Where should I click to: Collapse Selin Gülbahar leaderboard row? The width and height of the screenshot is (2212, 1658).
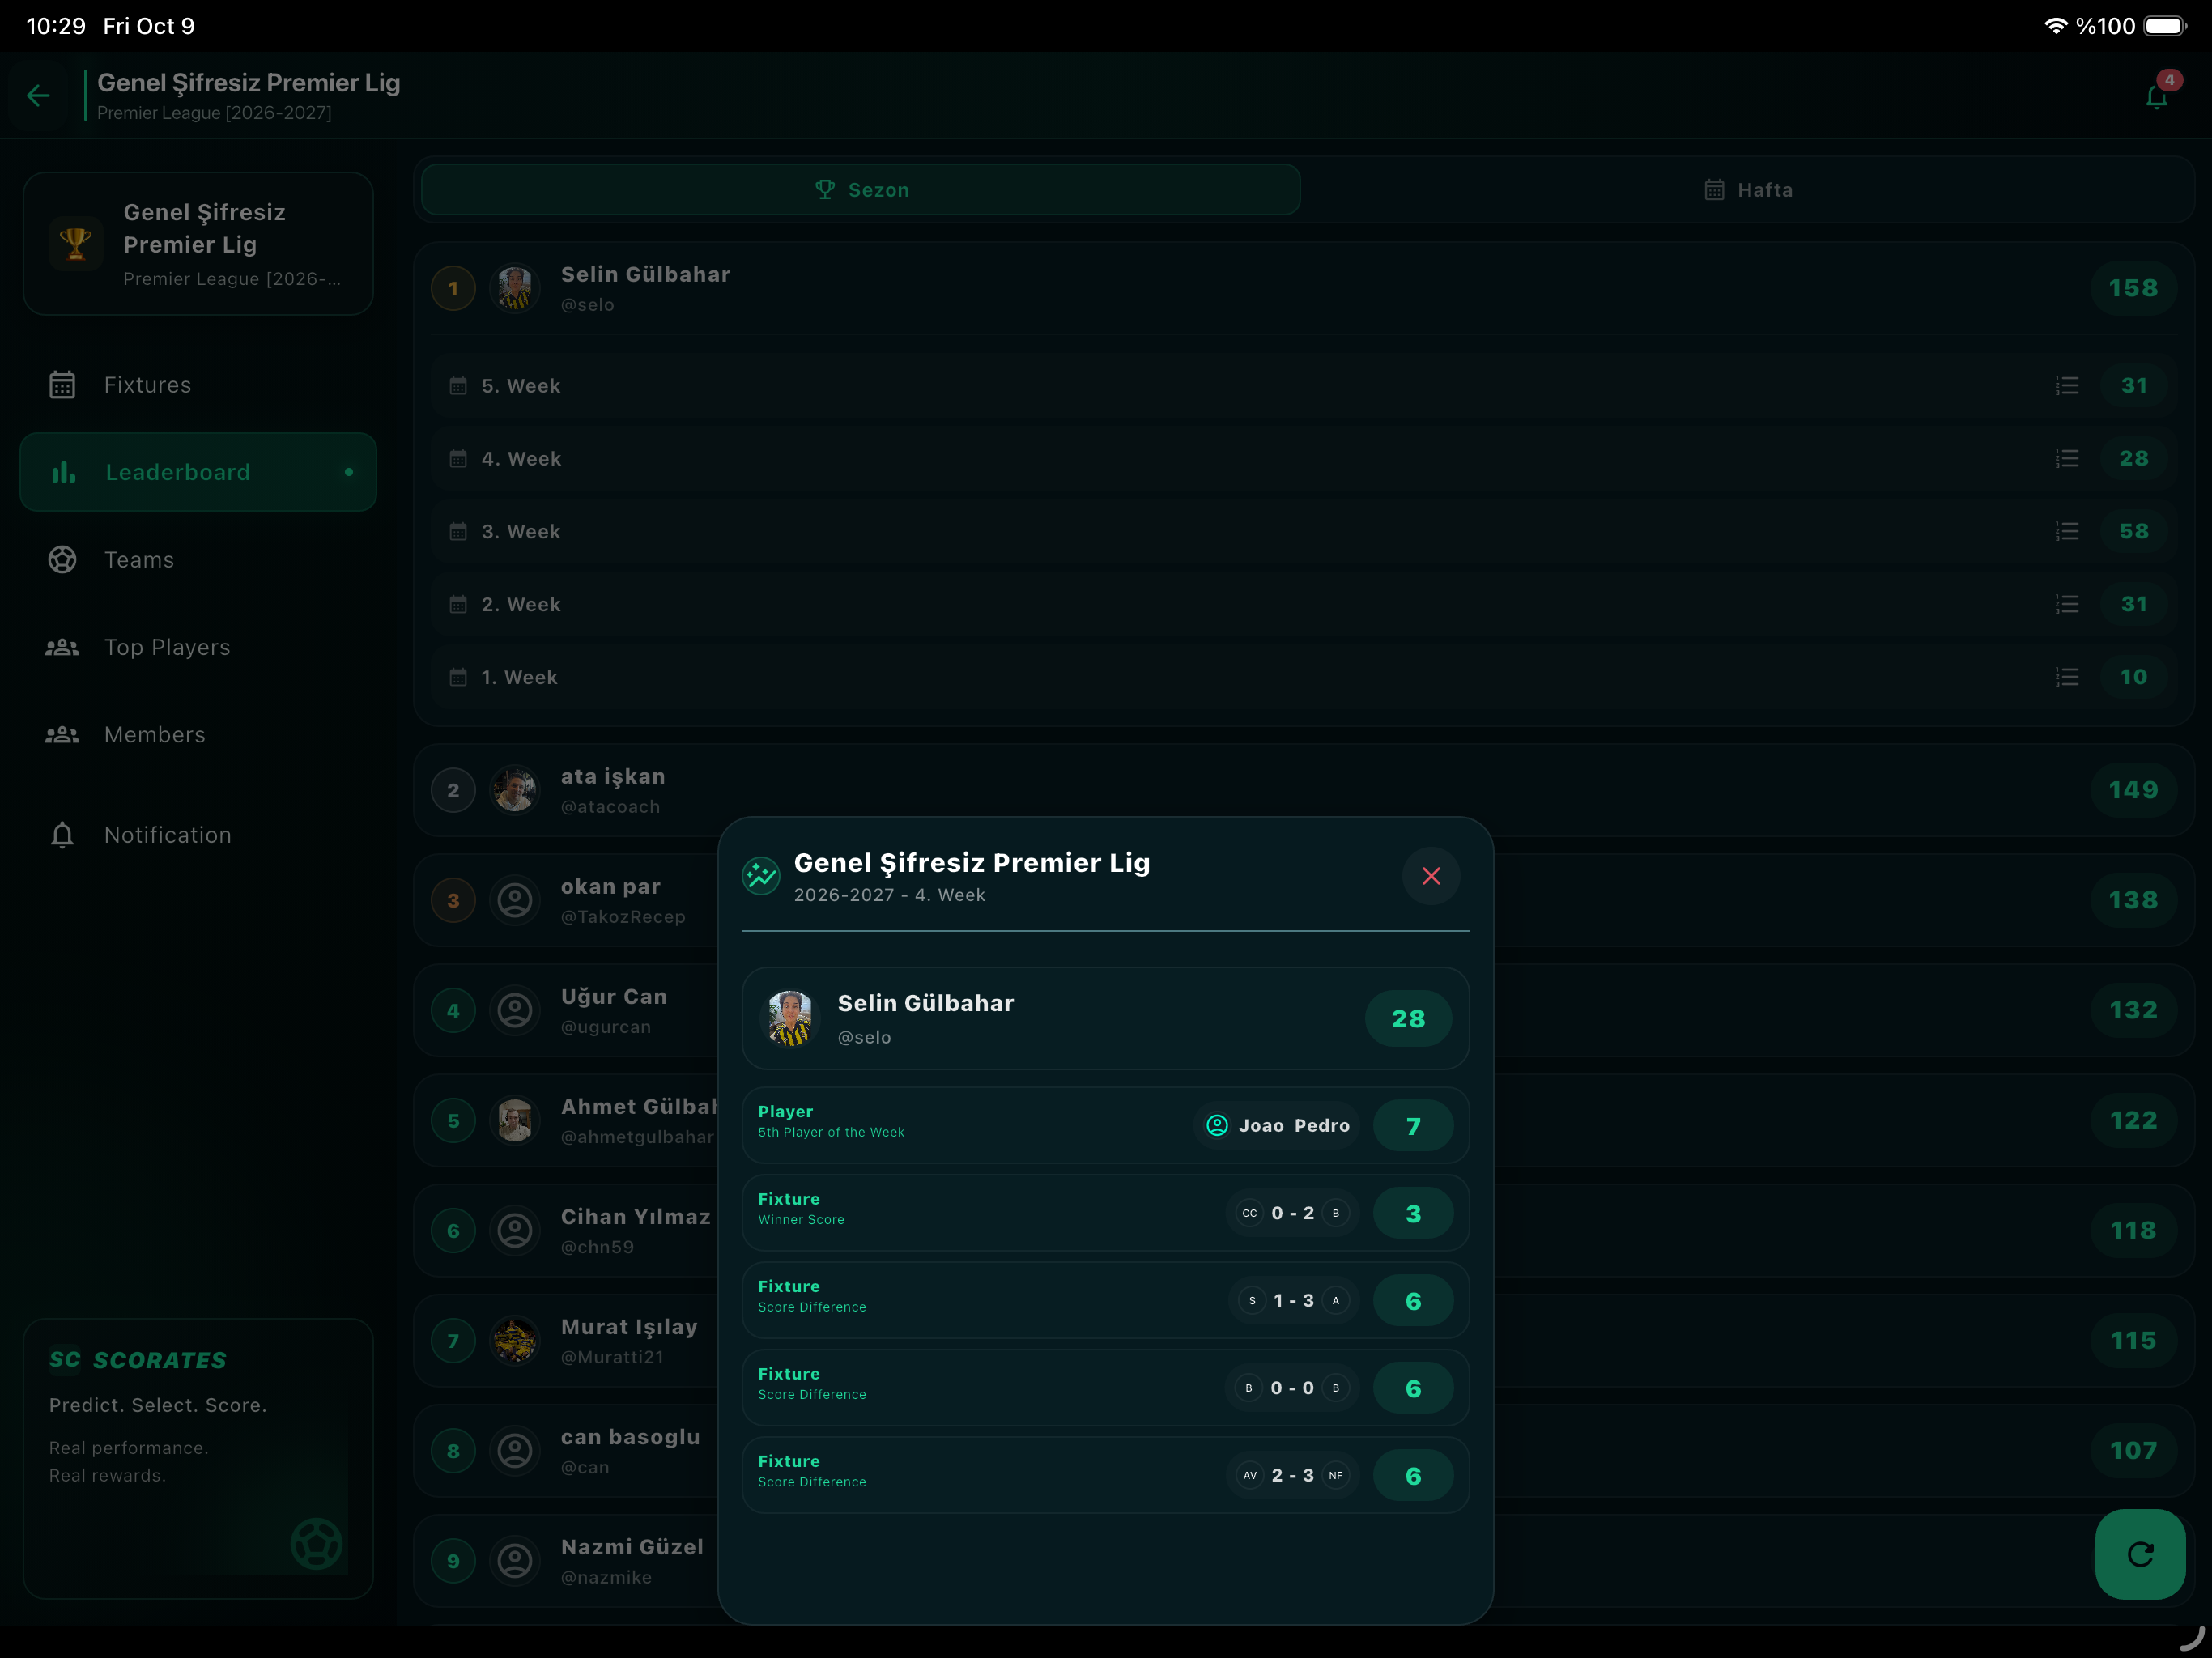click(1304, 289)
